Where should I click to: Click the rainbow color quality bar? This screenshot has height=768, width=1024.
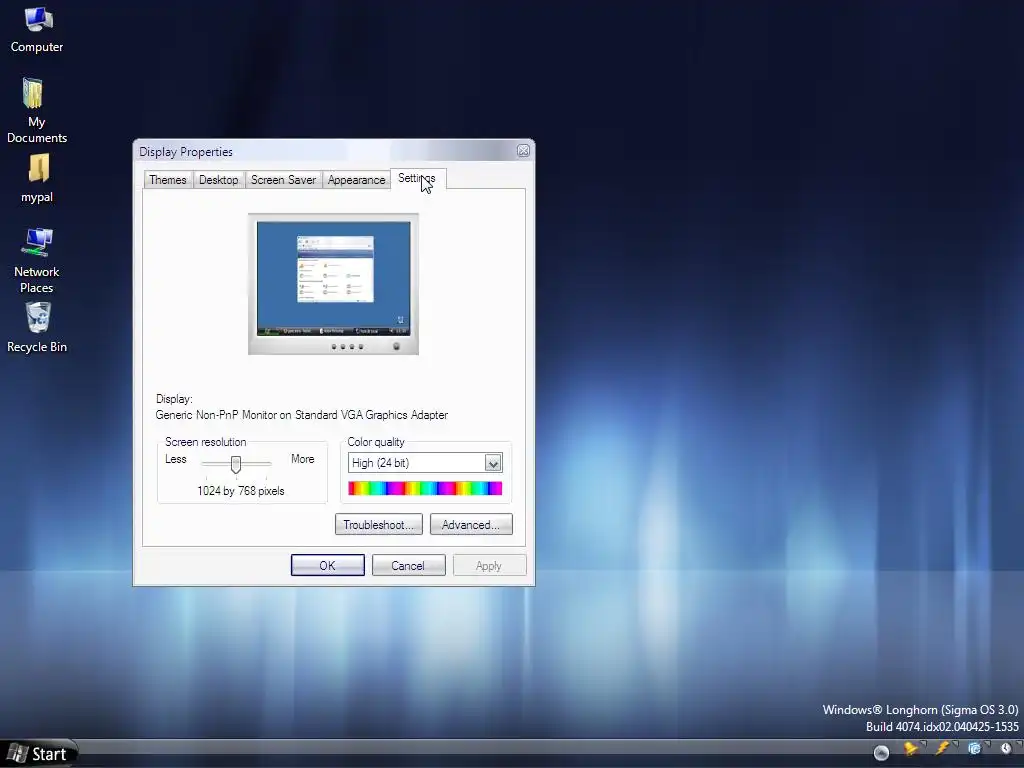(425, 488)
